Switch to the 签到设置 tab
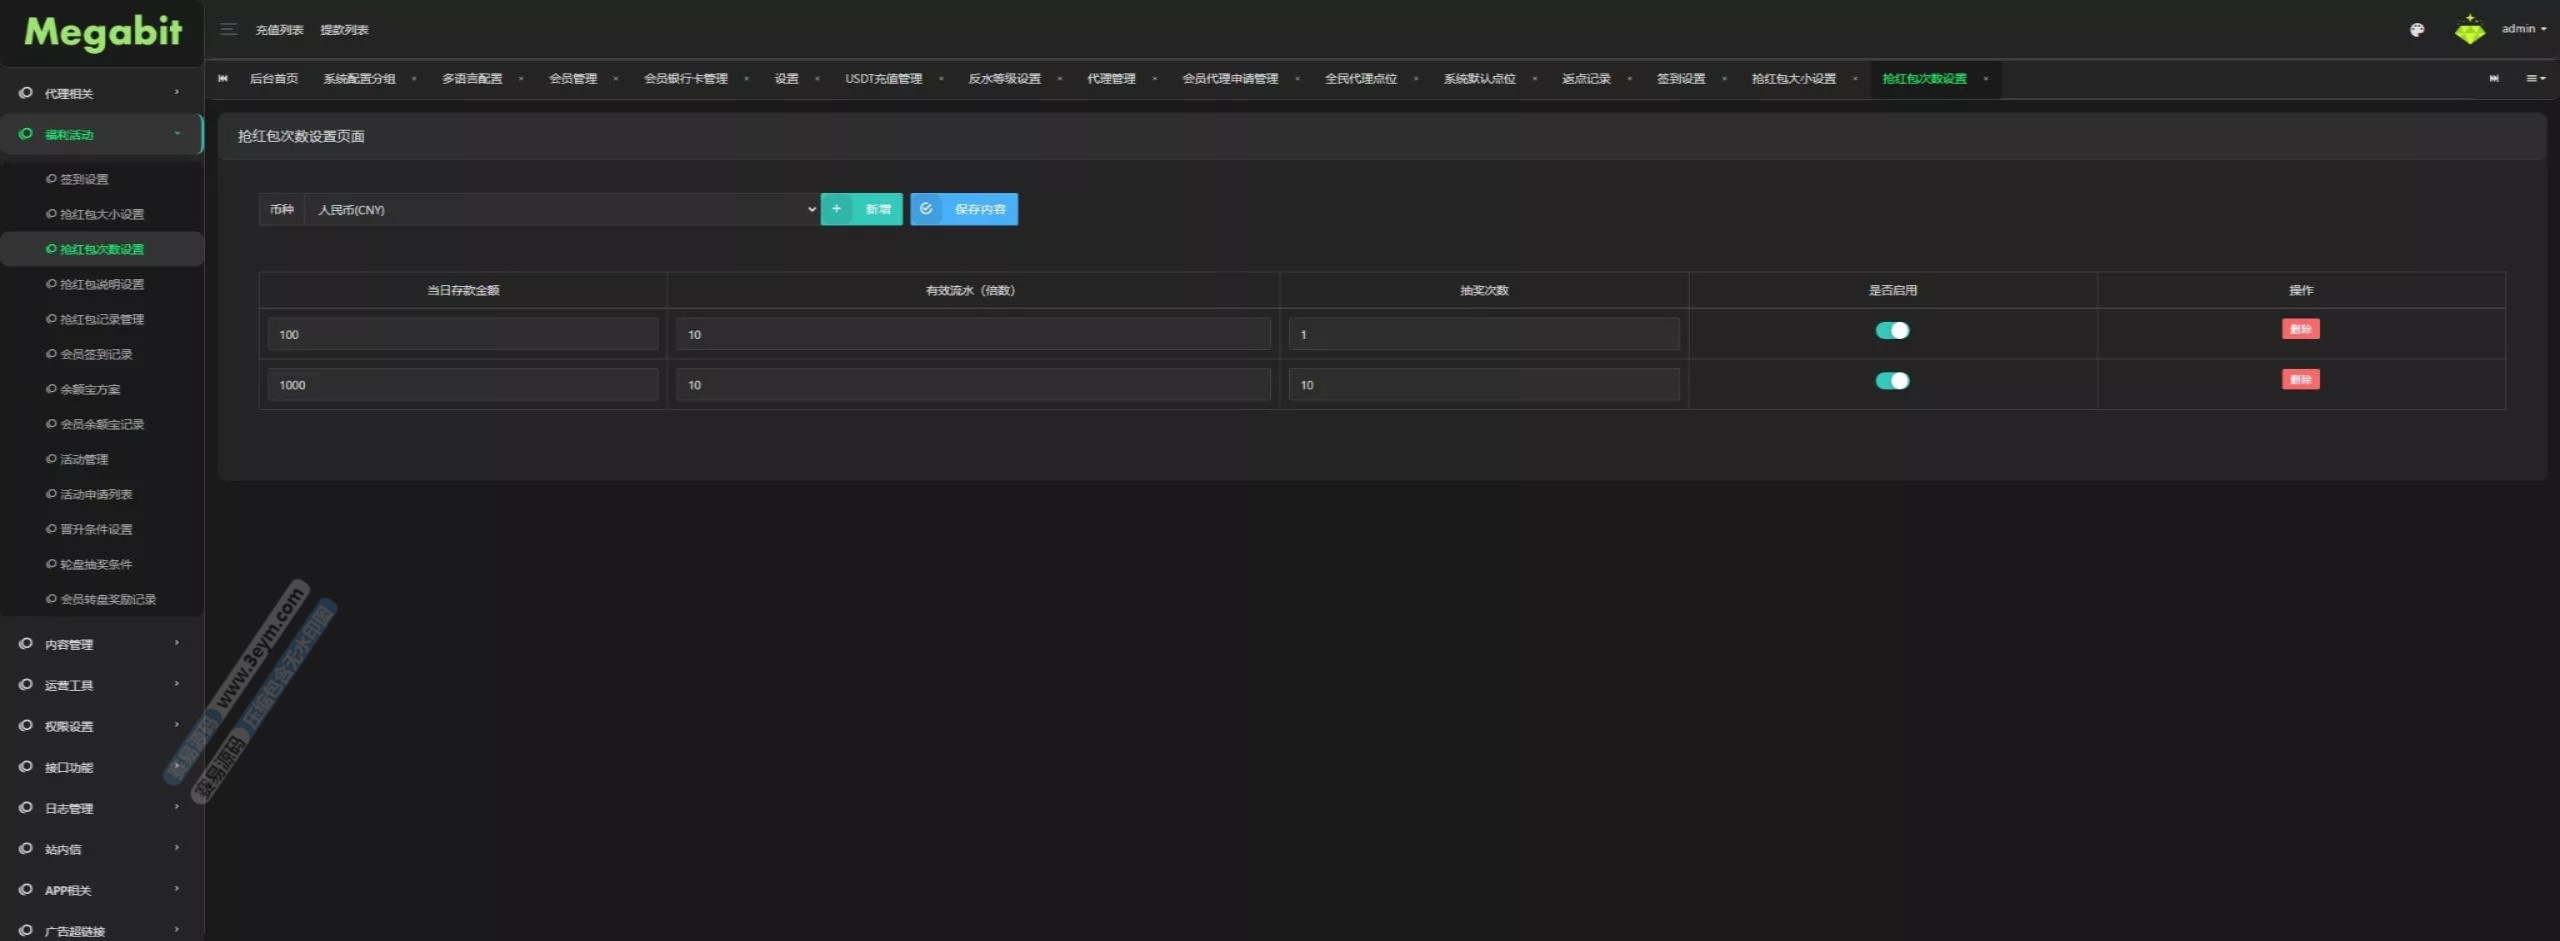 tap(1680, 79)
